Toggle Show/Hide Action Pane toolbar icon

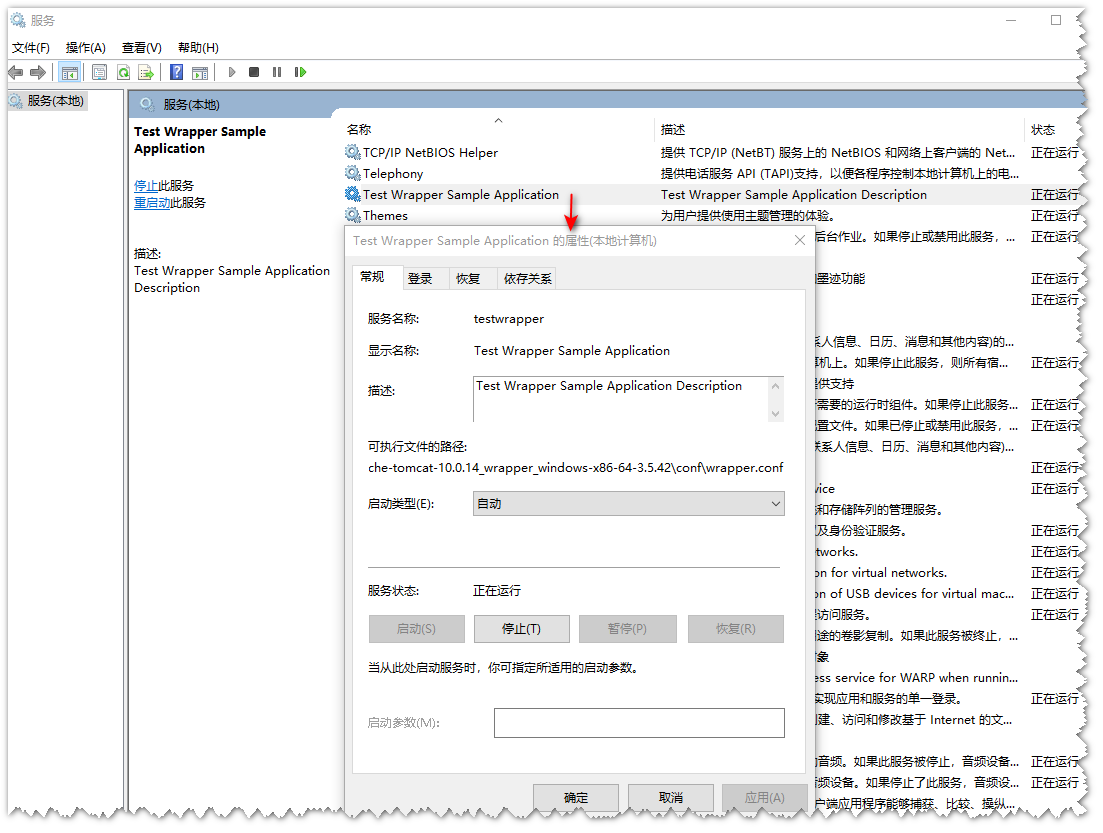[x=200, y=72]
